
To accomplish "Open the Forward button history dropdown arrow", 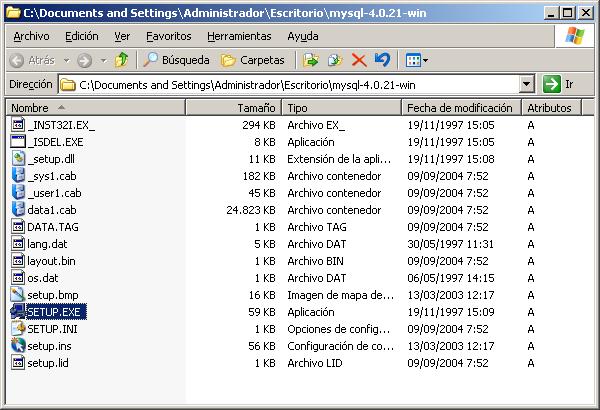I will pyautogui.click(x=102, y=60).
